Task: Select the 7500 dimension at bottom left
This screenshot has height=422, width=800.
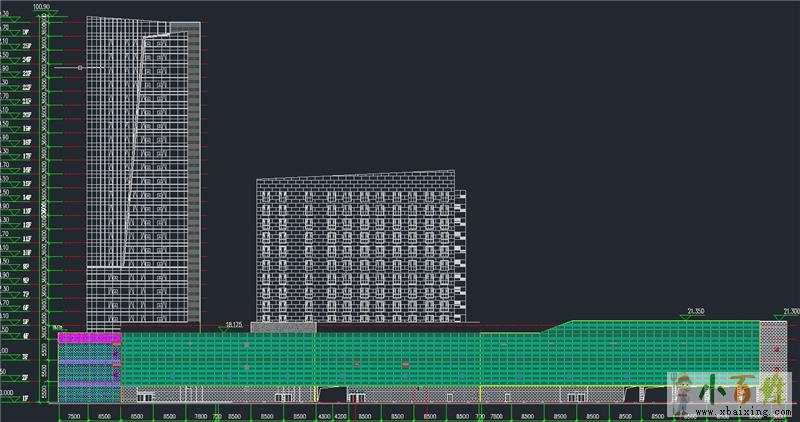Action: pyautogui.click(x=73, y=414)
